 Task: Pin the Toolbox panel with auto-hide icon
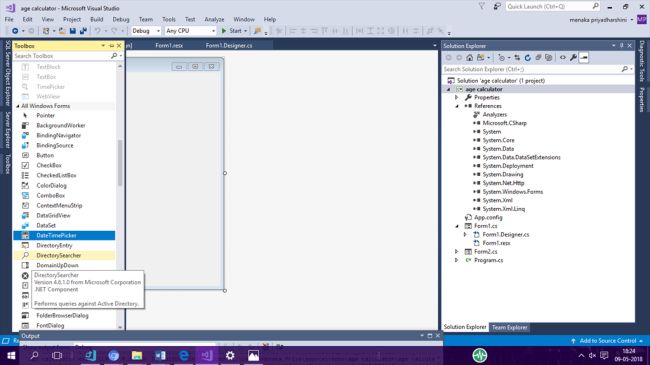coord(111,46)
